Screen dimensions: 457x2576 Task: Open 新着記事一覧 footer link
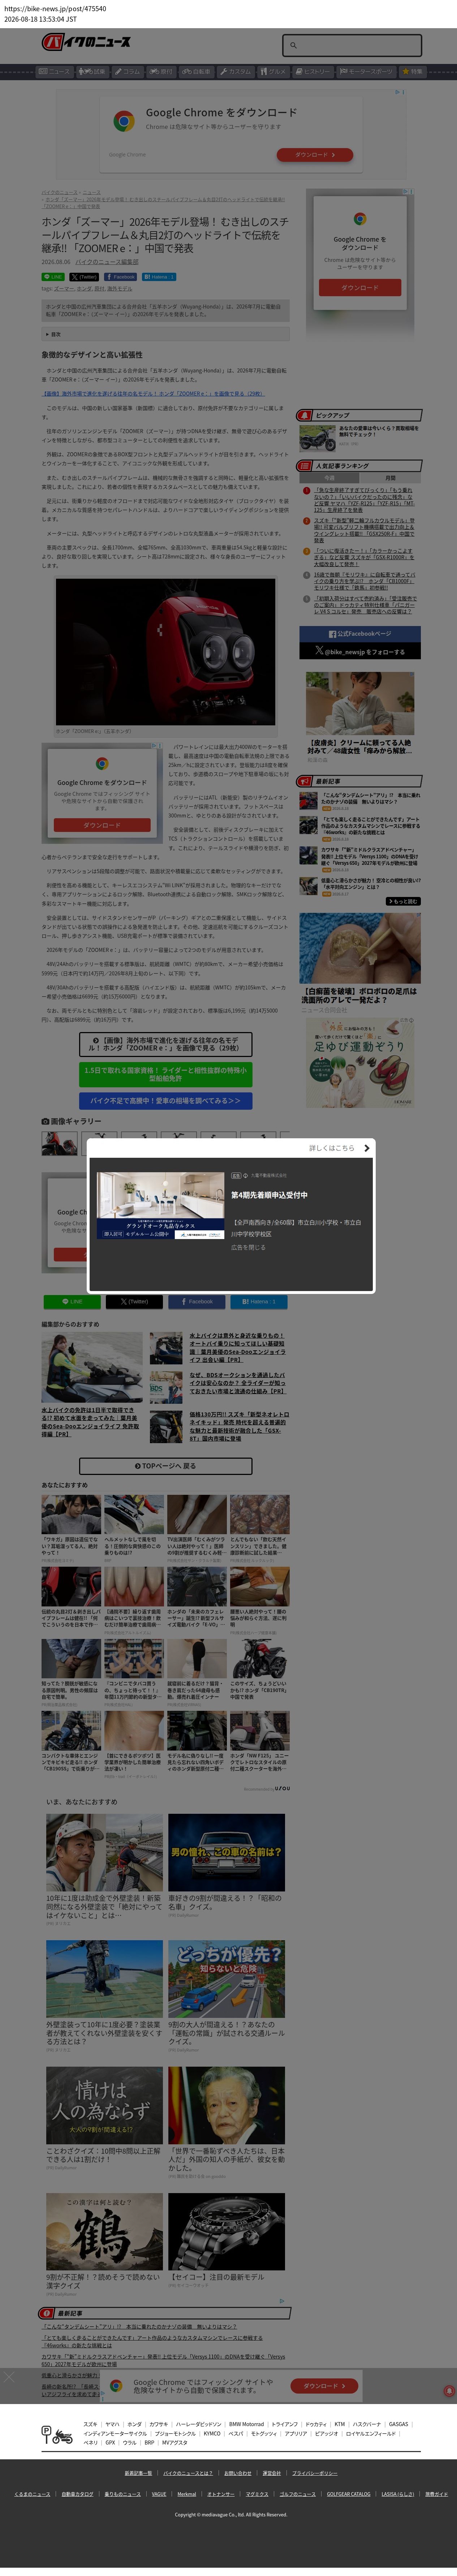[x=138, y=2473]
